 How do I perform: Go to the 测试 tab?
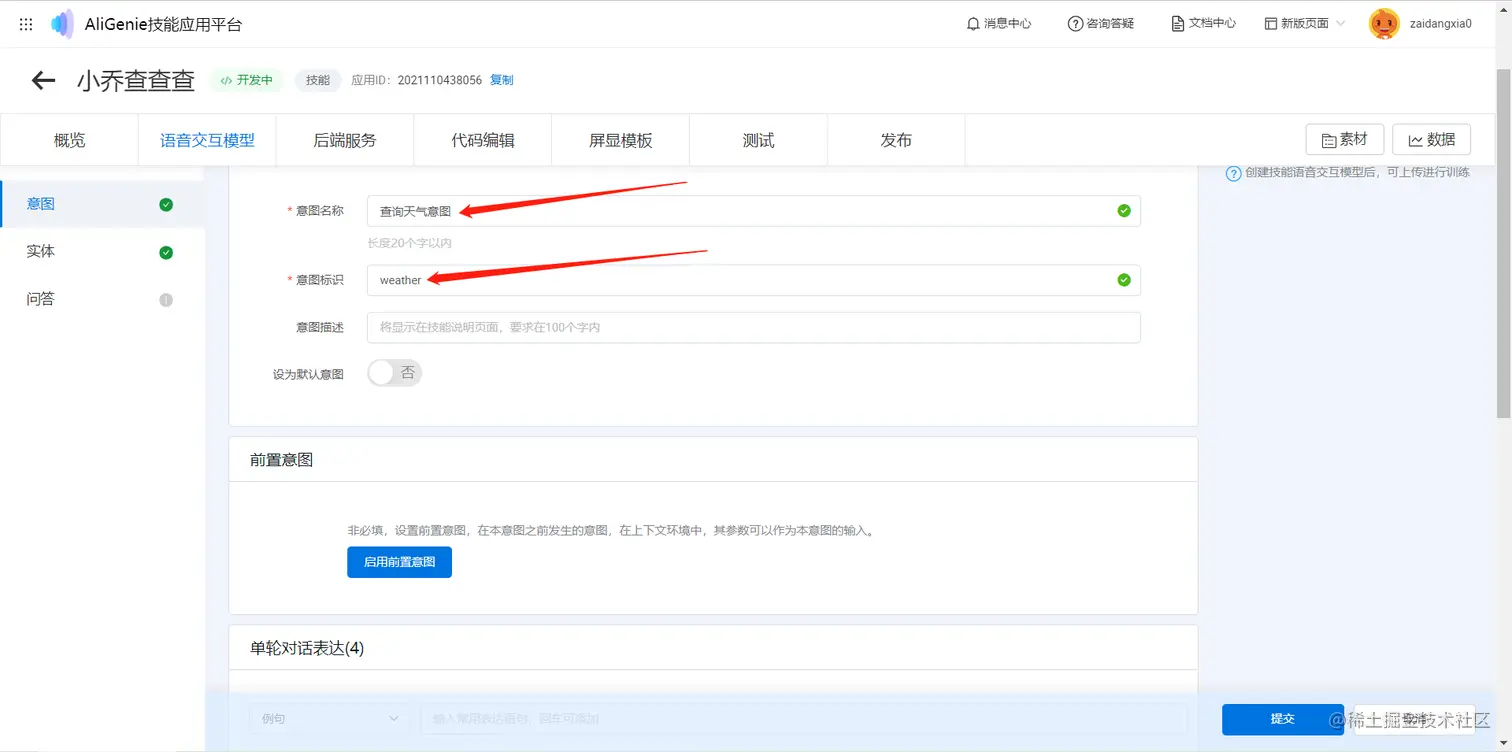pyautogui.click(x=759, y=140)
